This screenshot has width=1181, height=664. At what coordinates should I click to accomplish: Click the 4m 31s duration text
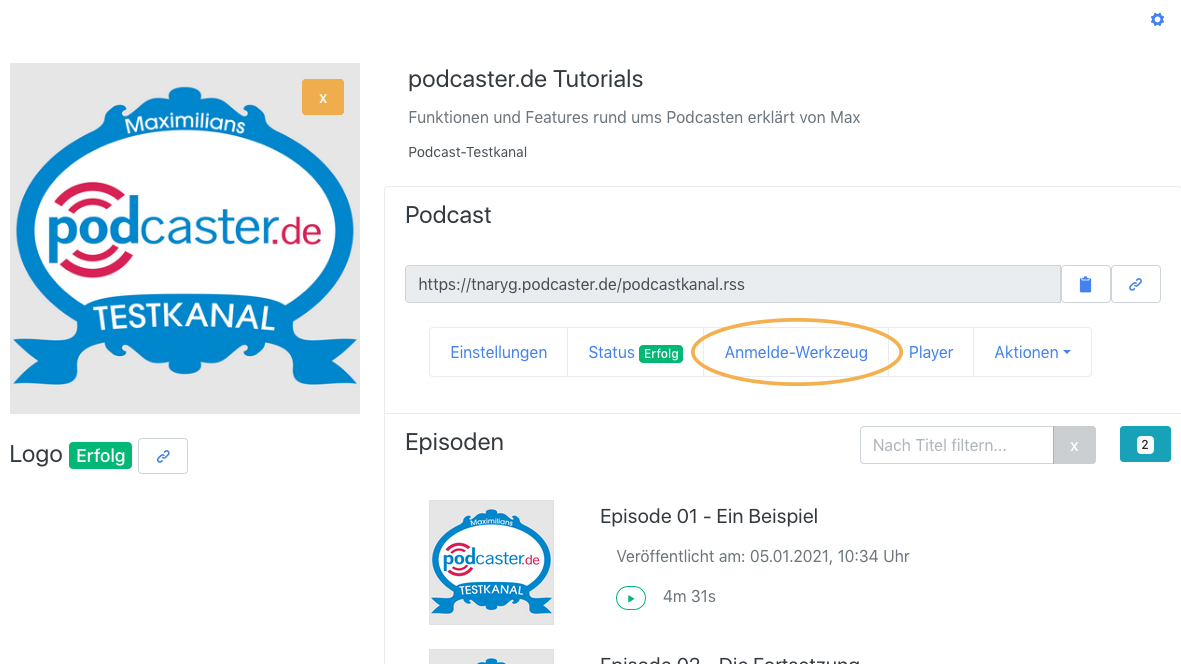[689, 596]
